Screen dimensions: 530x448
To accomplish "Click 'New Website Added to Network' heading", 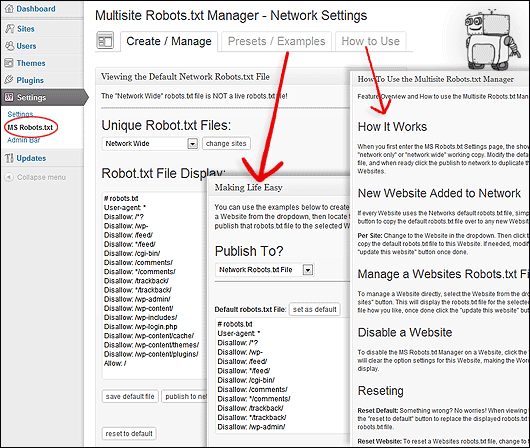I will point(439,193).
